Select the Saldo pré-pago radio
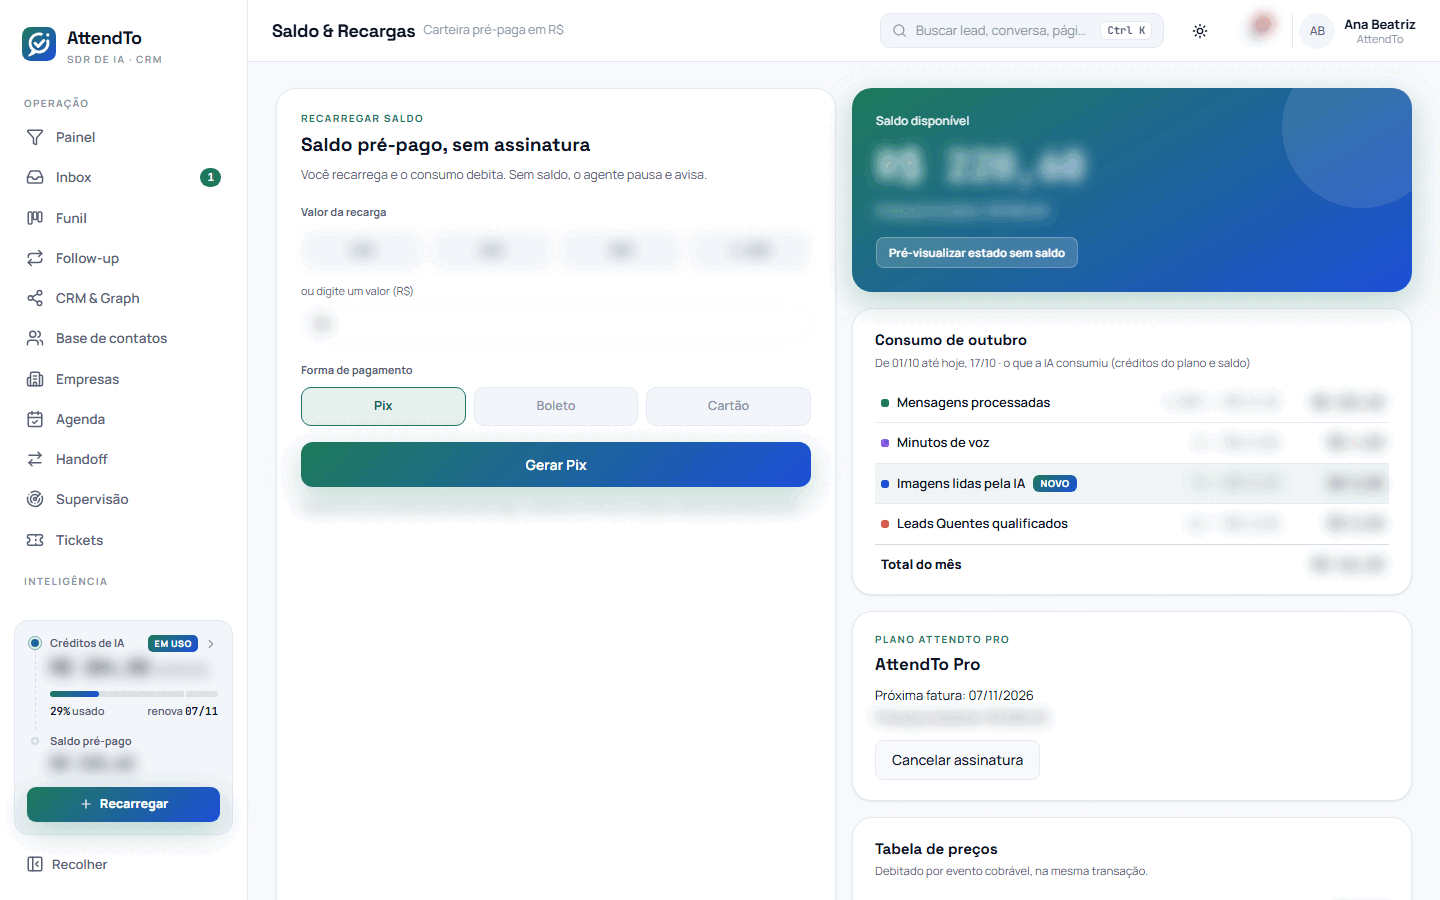This screenshot has width=1440, height=900. click(35, 741)
